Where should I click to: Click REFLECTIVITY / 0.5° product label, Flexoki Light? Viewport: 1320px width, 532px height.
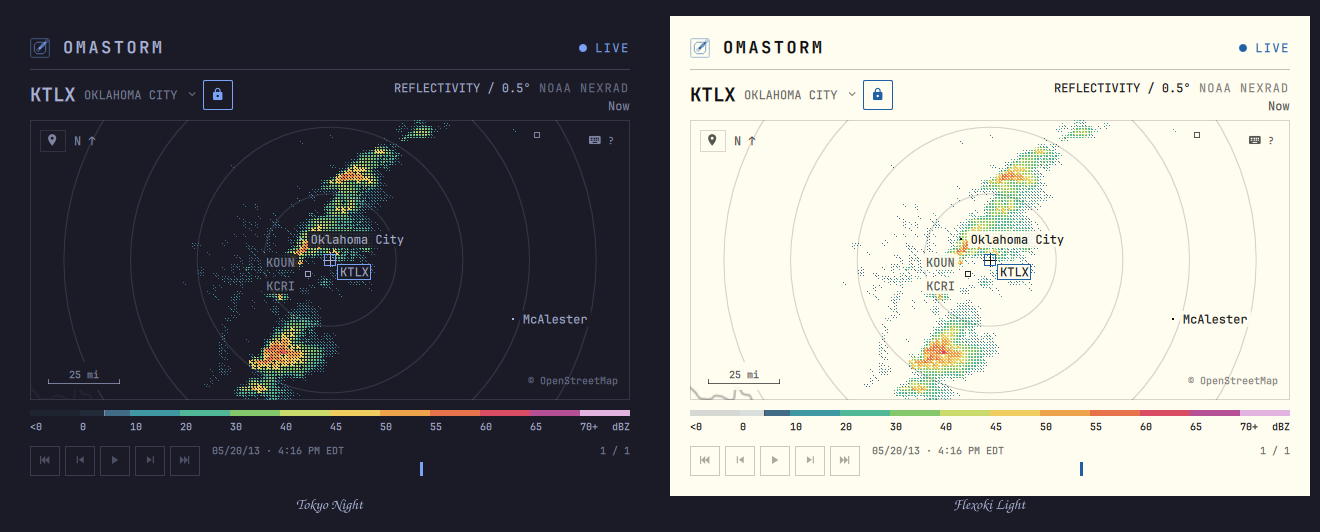1122,88
